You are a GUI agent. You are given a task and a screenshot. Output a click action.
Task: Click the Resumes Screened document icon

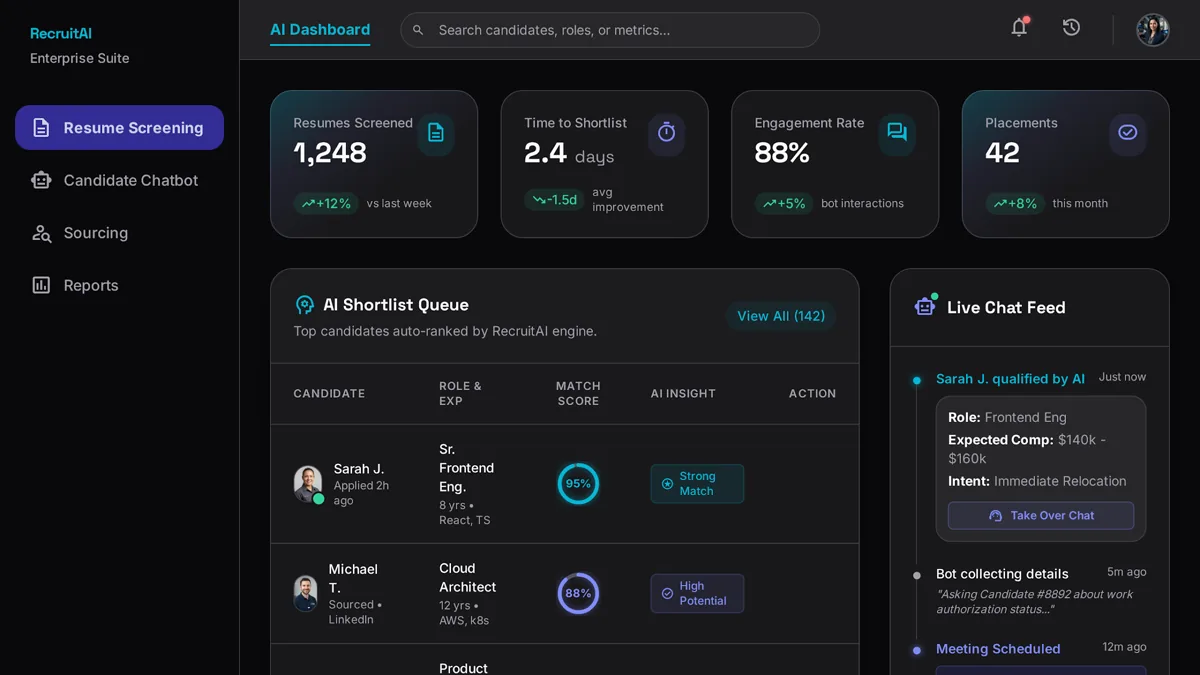(436, 132)
